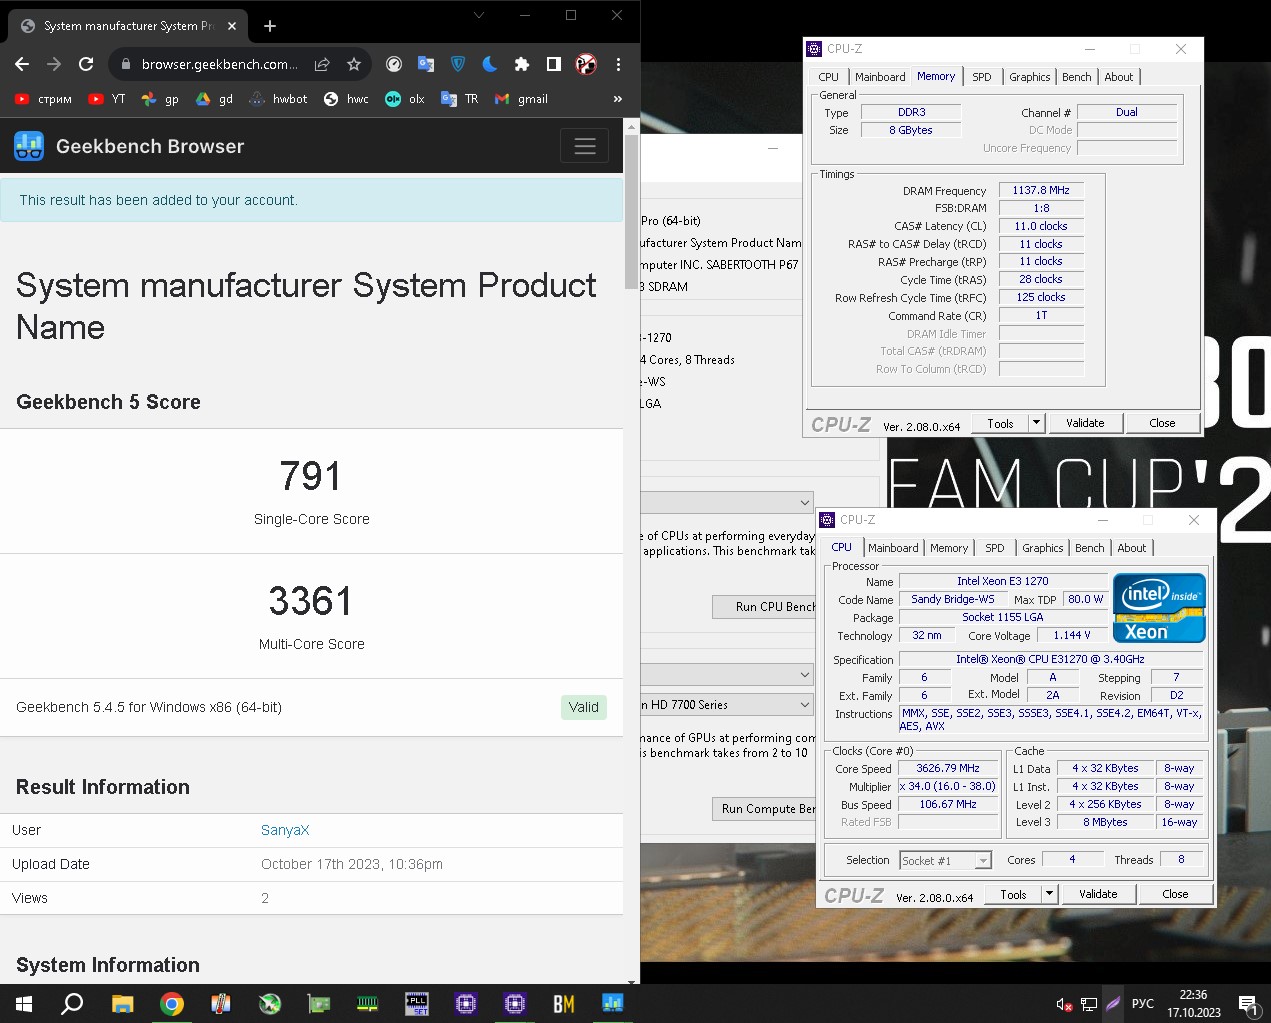Image resolution: width=1271 pixels, height=1023 pixels.
Task: Open Mainboard tab in lower CPU-Z window
Action: (x=893, y=548)
